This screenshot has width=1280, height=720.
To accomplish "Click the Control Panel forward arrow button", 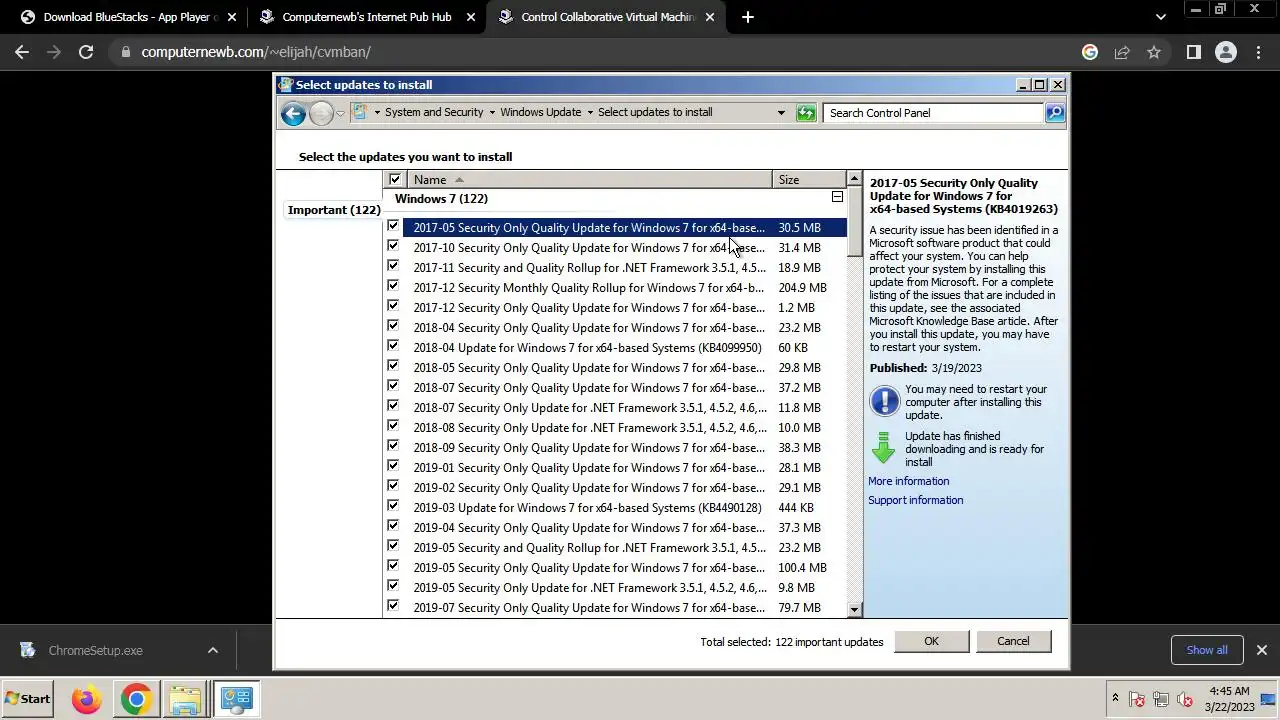I will [x=321, y=113].
